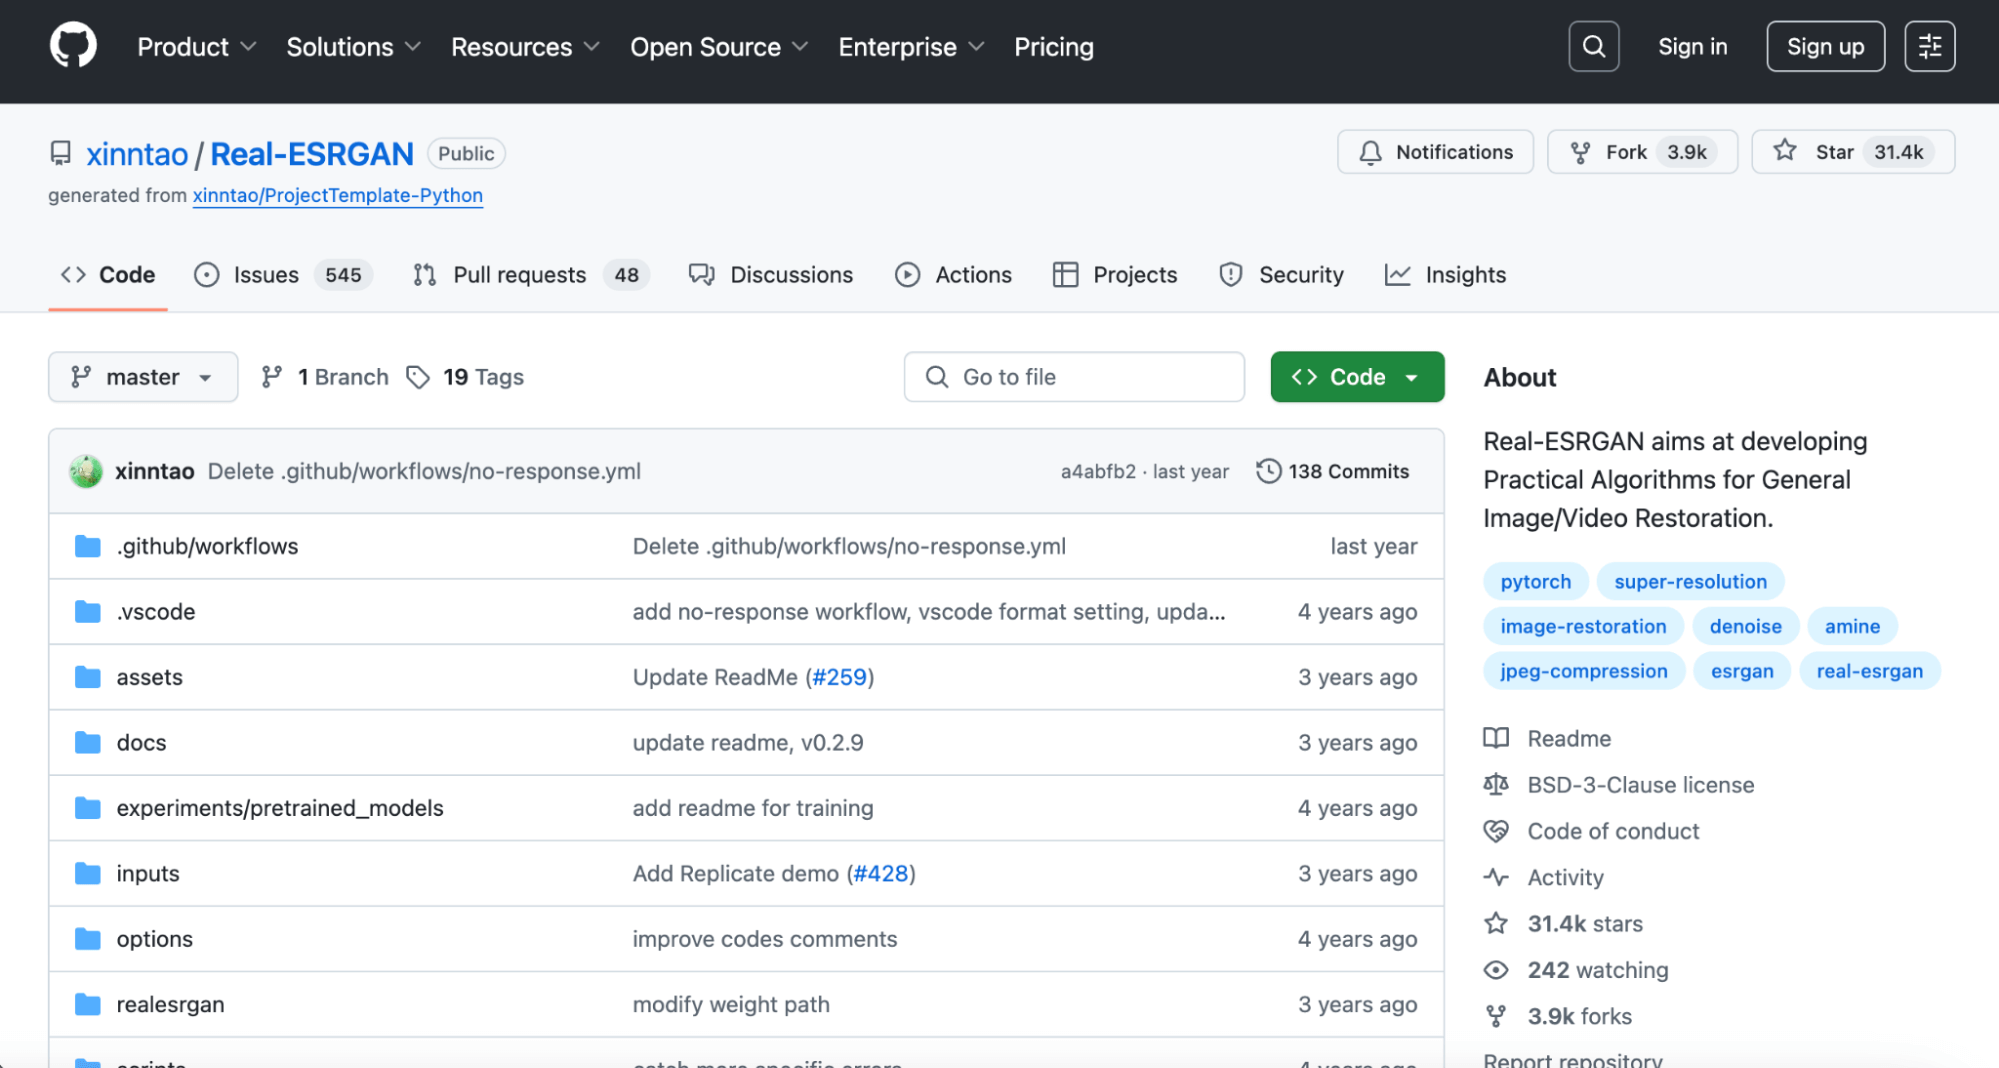Click the assets folder icon
Screen dimensions: 1999x1068
(x=88, y=677)
